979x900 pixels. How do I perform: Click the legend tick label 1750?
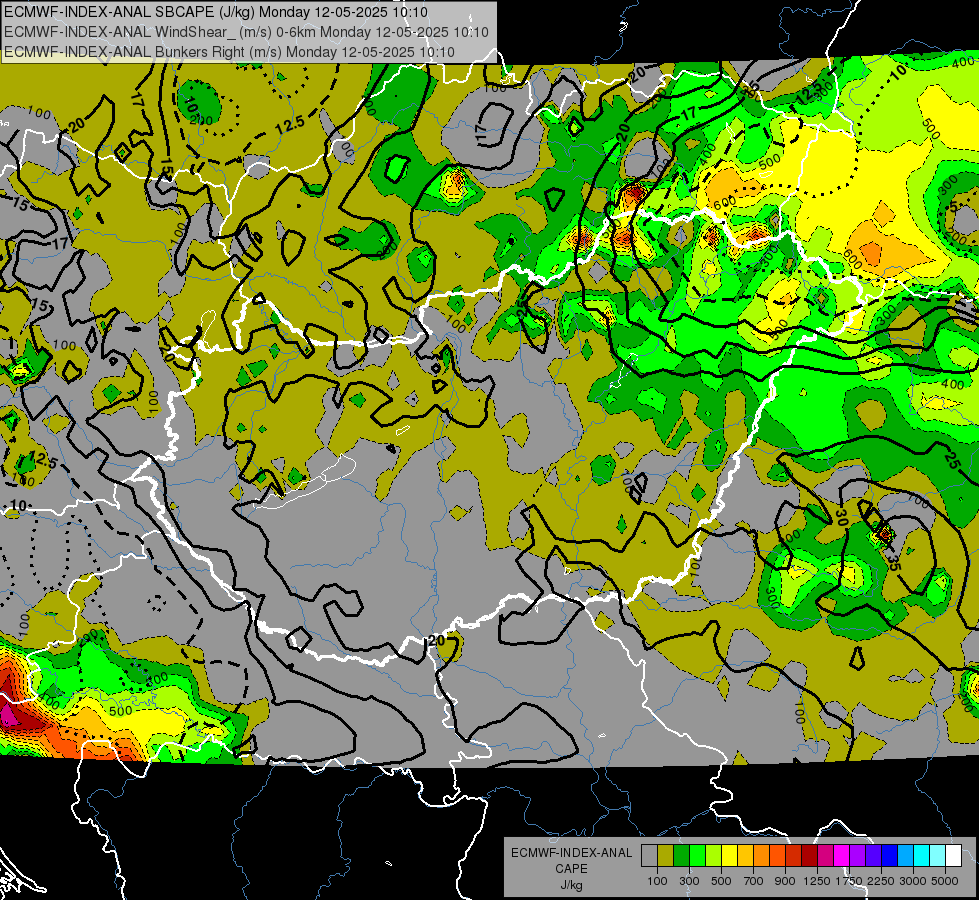pos(849,881)
